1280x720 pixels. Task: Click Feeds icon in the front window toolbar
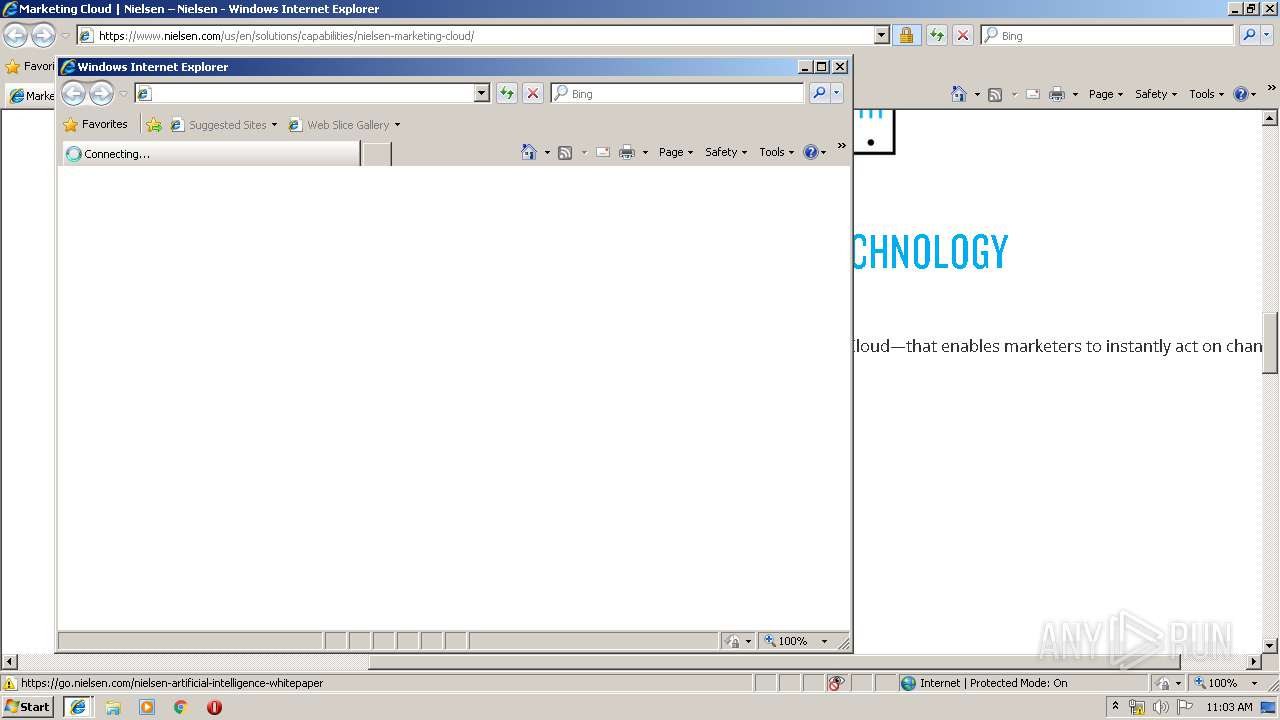click(x=565, y=152)
